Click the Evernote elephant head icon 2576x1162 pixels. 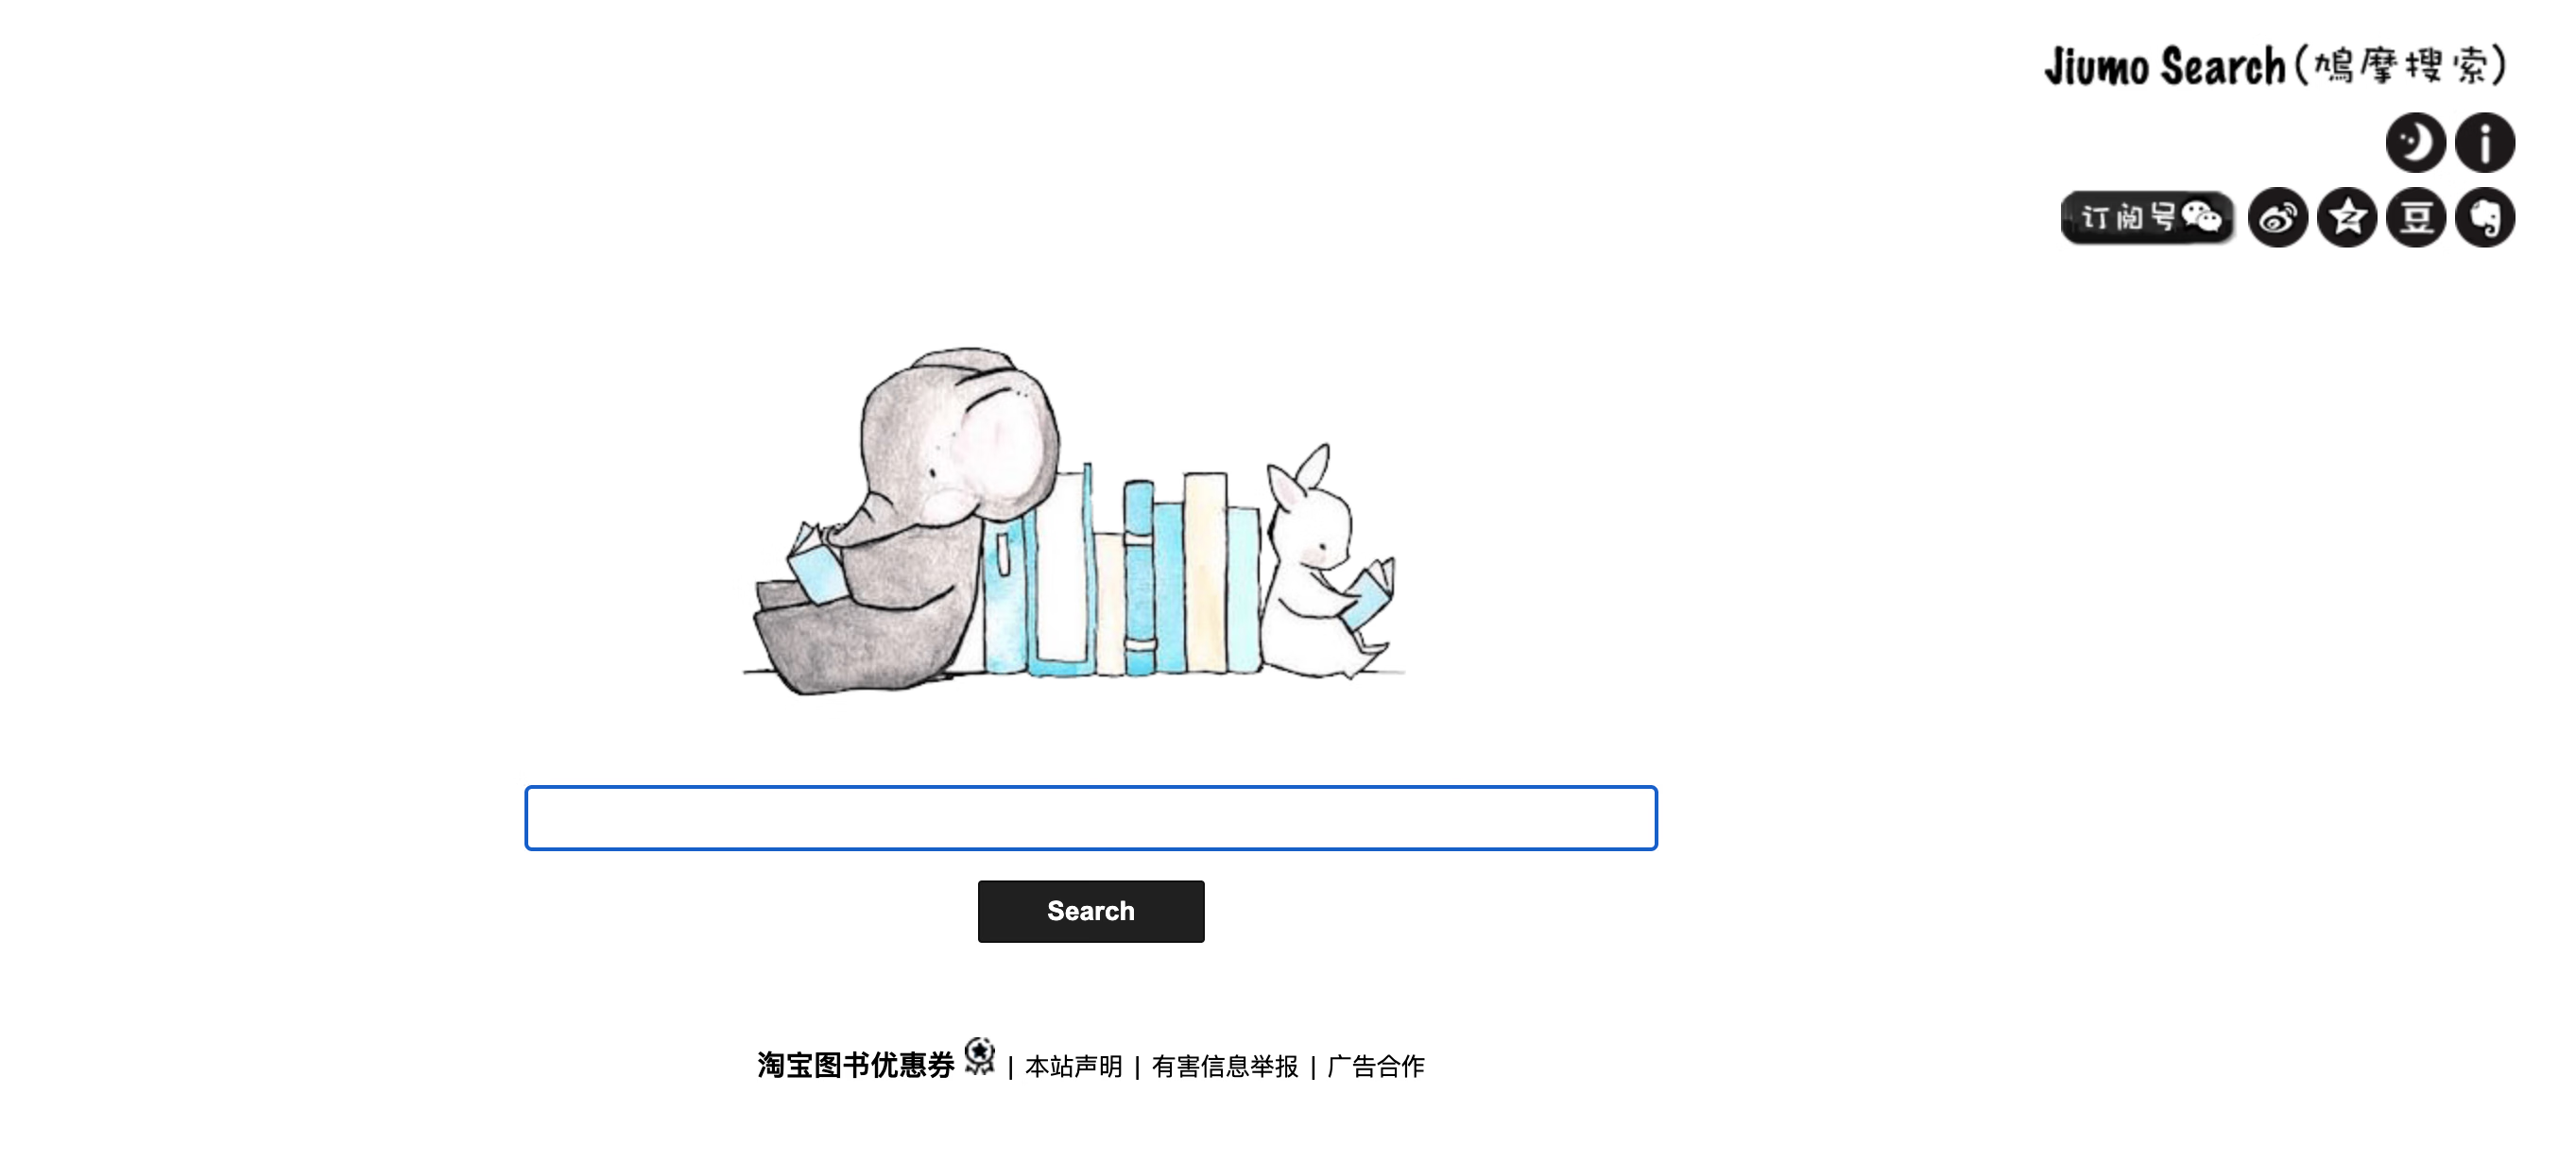point(2485,217)
